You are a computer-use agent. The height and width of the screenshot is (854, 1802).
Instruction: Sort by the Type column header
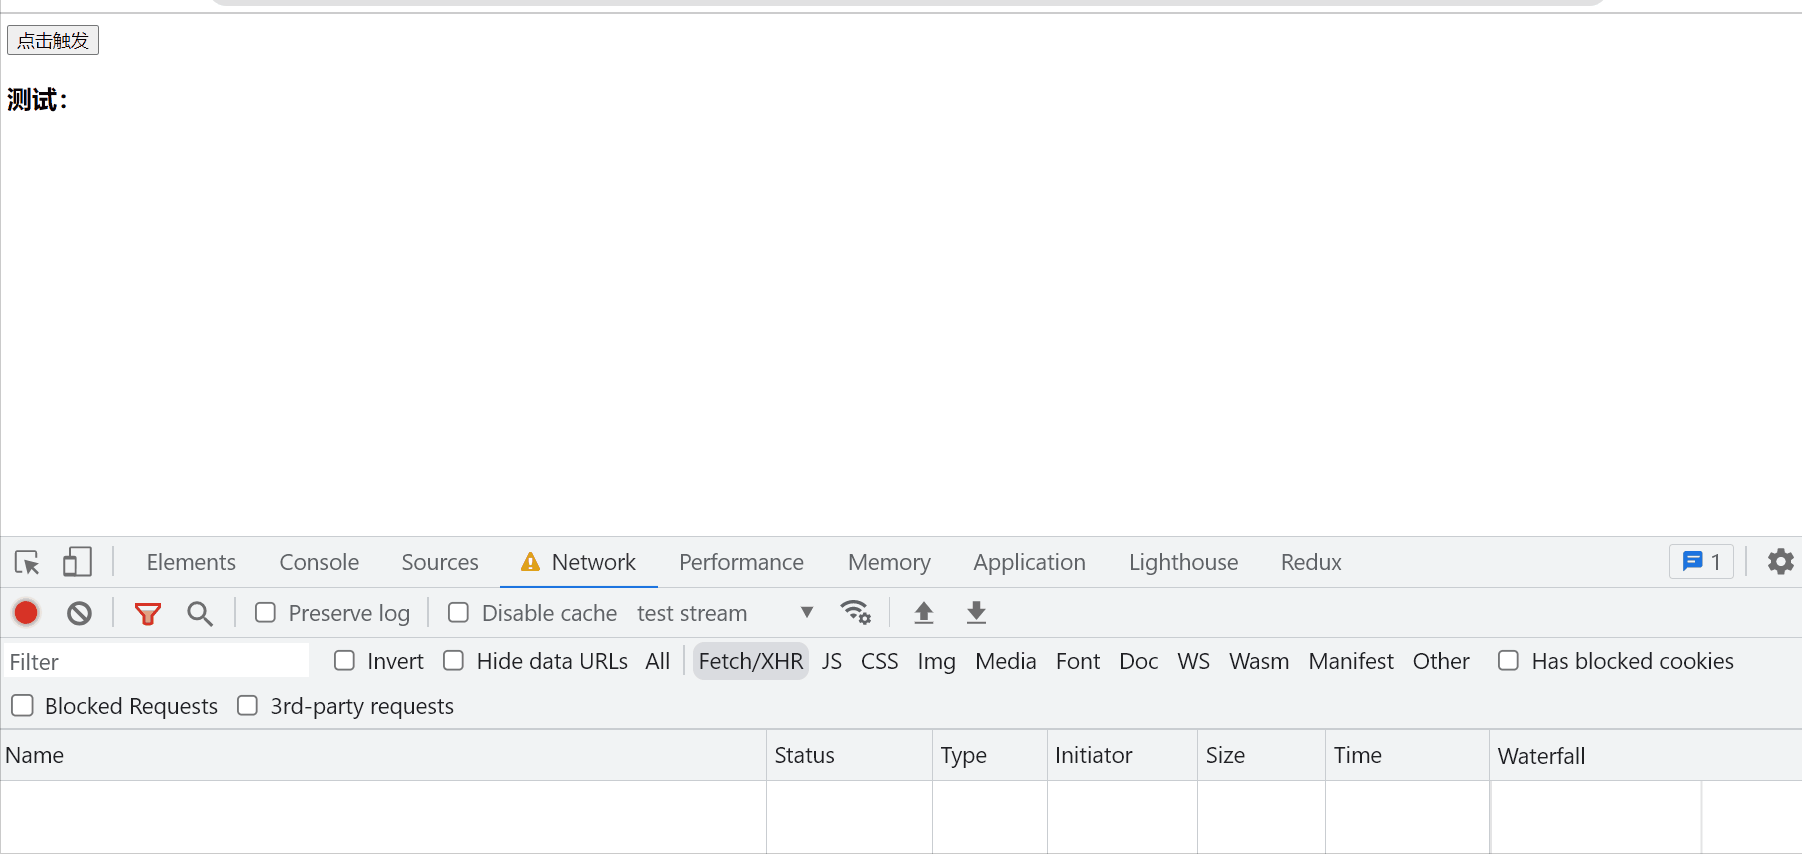point(990,755)
